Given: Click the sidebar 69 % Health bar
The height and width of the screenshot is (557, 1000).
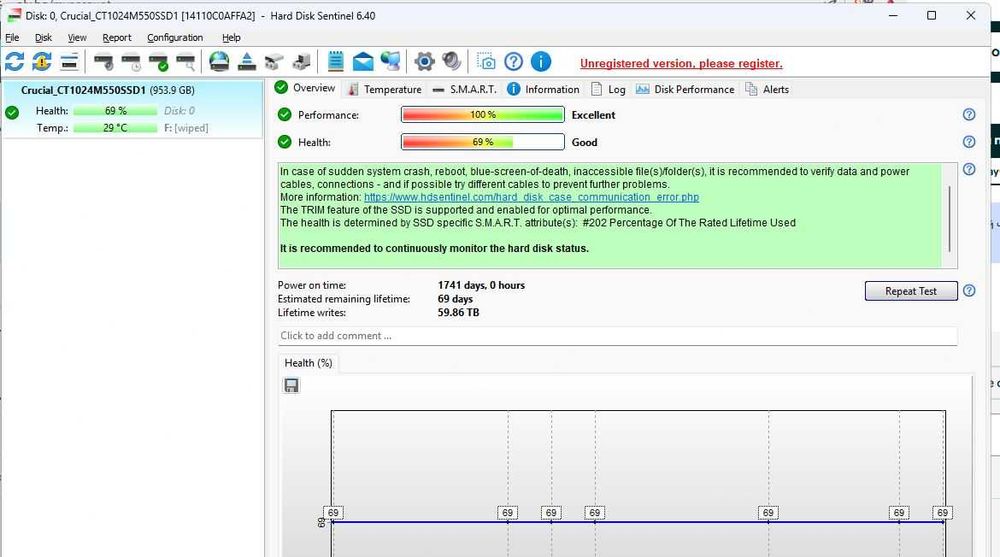Looking at the screenshot, I should coord(115,110).
